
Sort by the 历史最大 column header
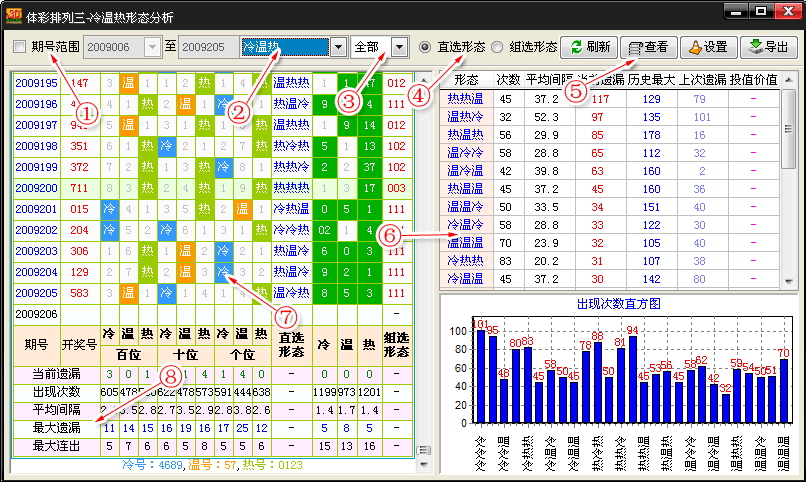point(651,80)
